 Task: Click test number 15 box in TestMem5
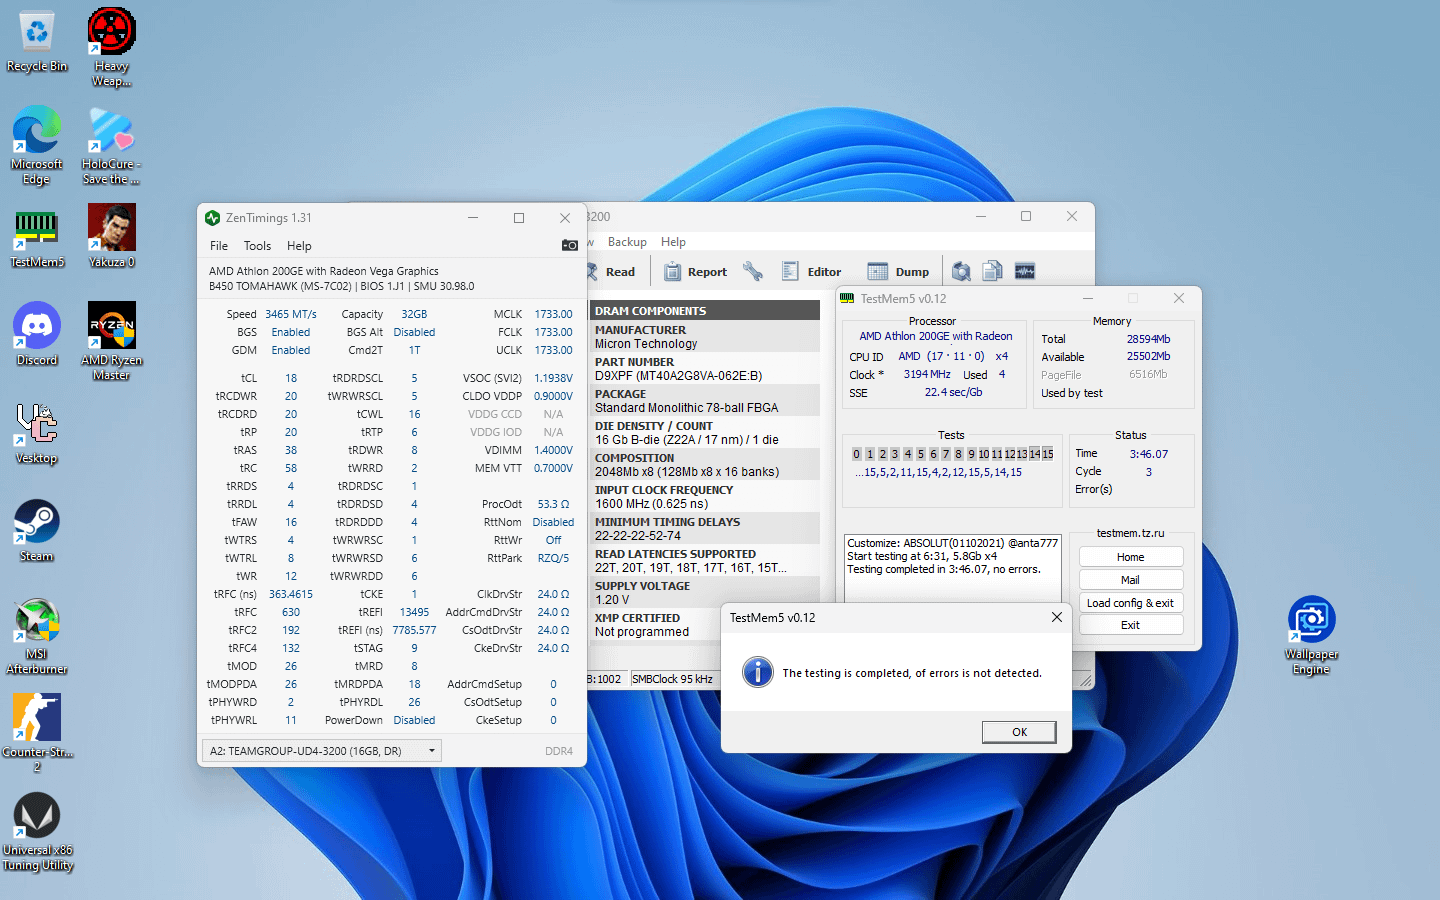[1048, 454]
